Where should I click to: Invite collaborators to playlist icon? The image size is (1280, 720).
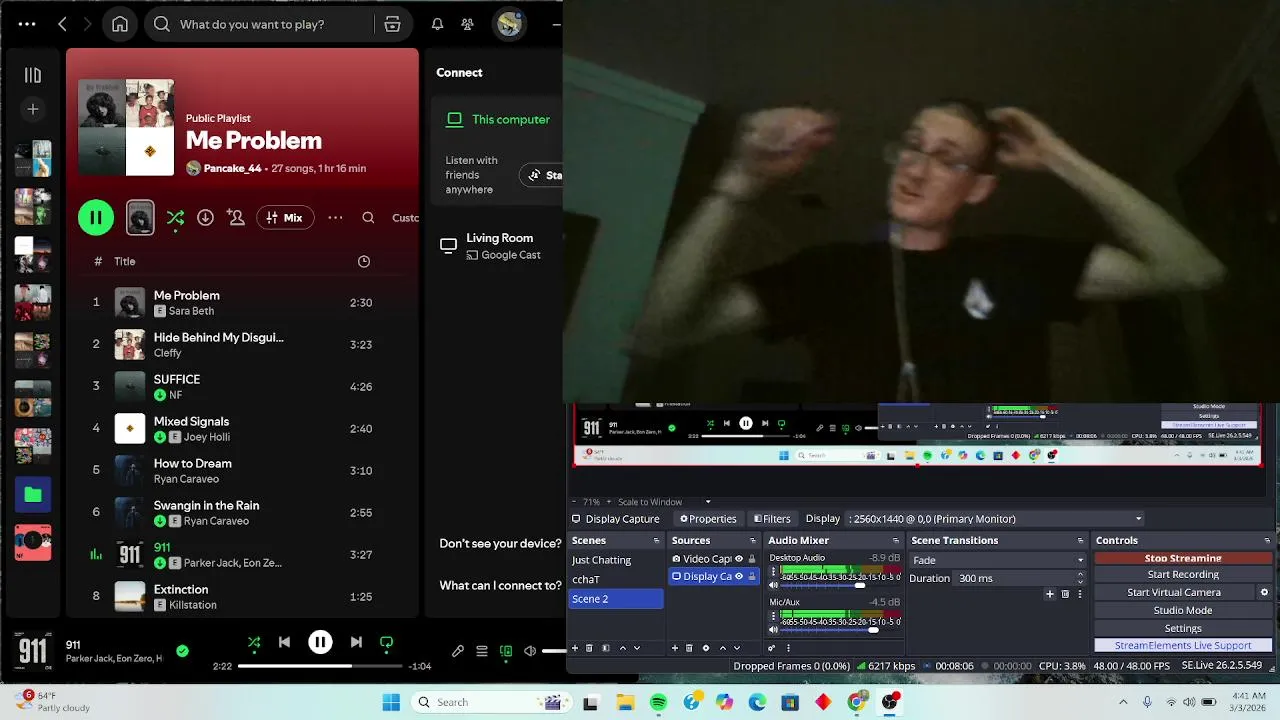[236, 217]
